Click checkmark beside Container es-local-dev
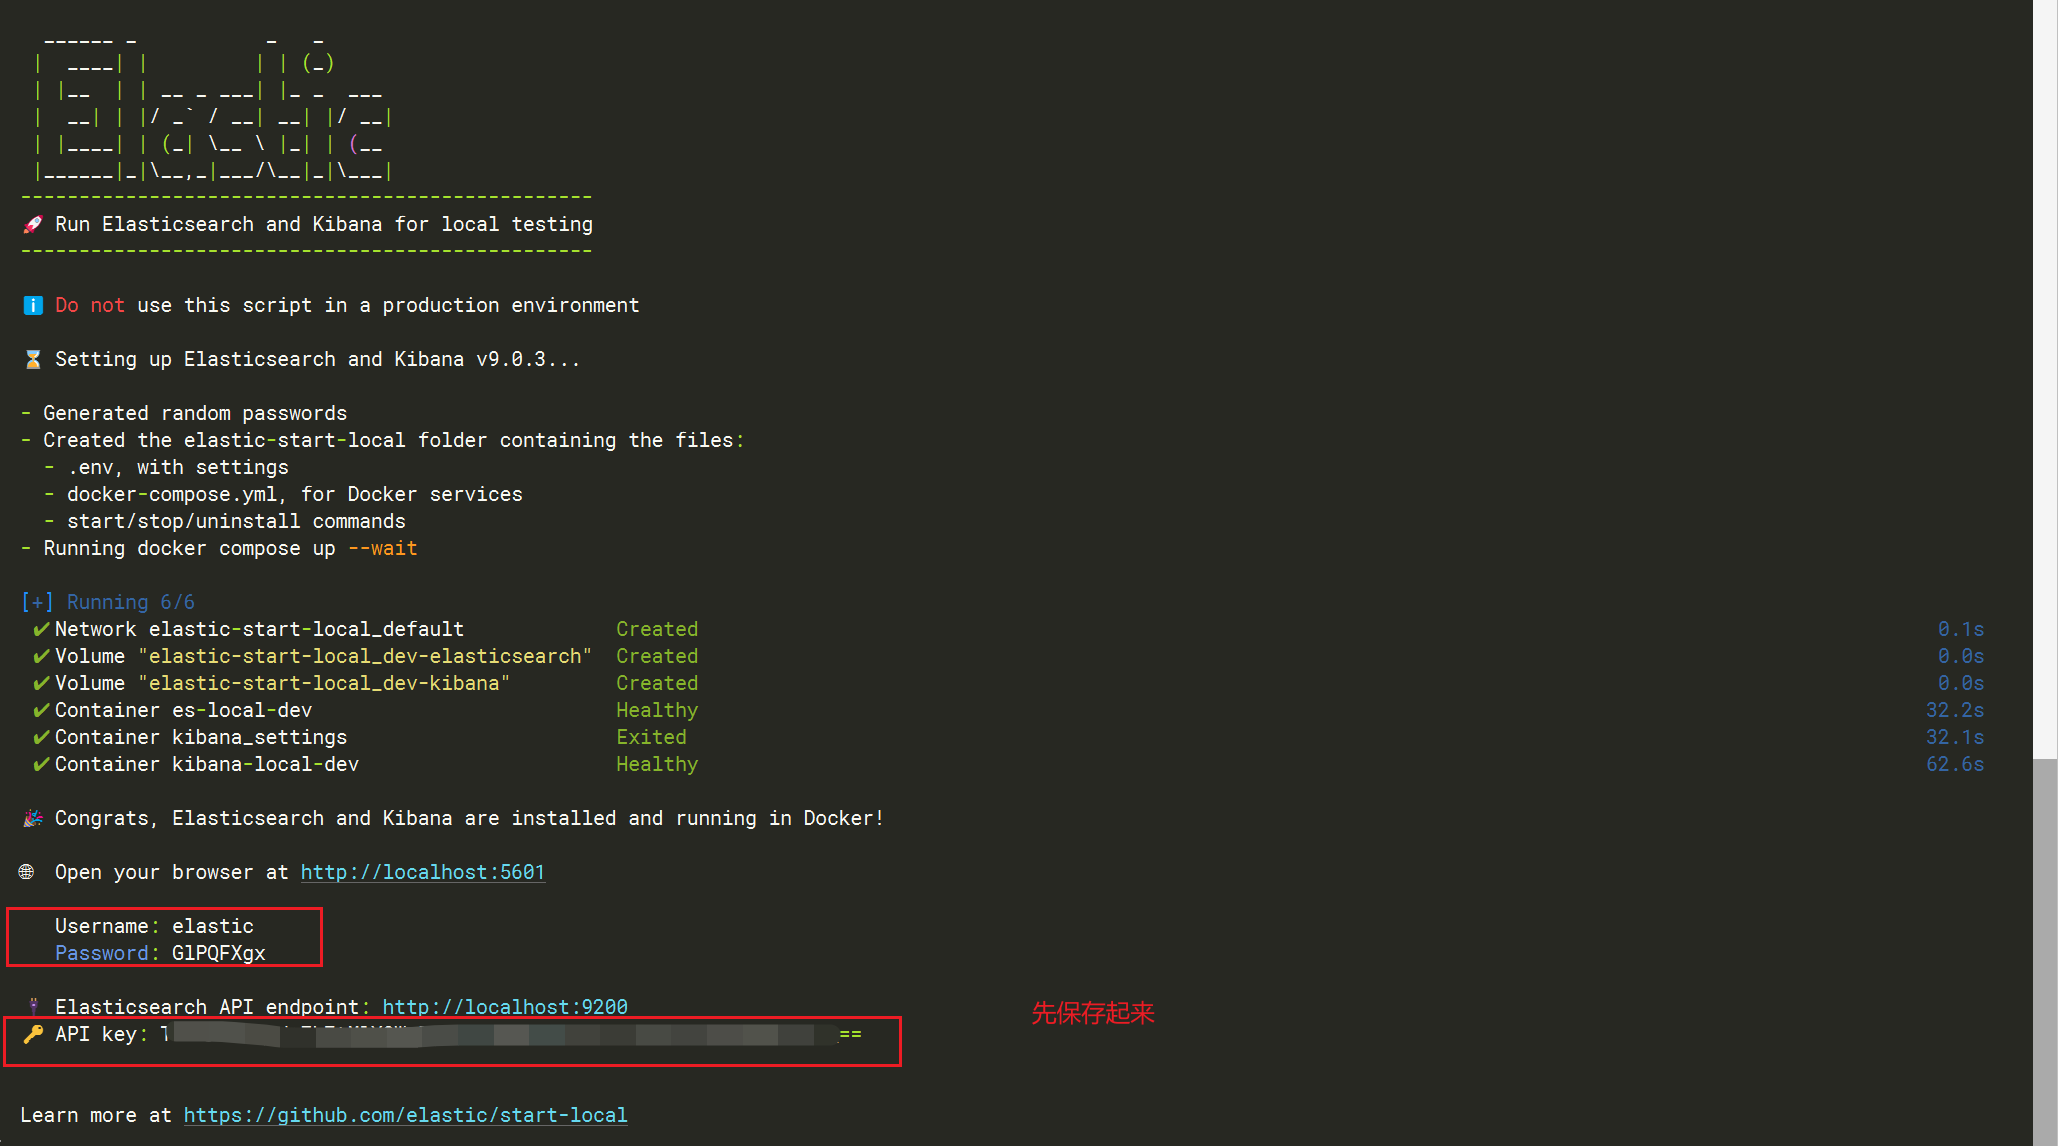Viewport: 2058px width, 1146px height. (x=41, y=710)
